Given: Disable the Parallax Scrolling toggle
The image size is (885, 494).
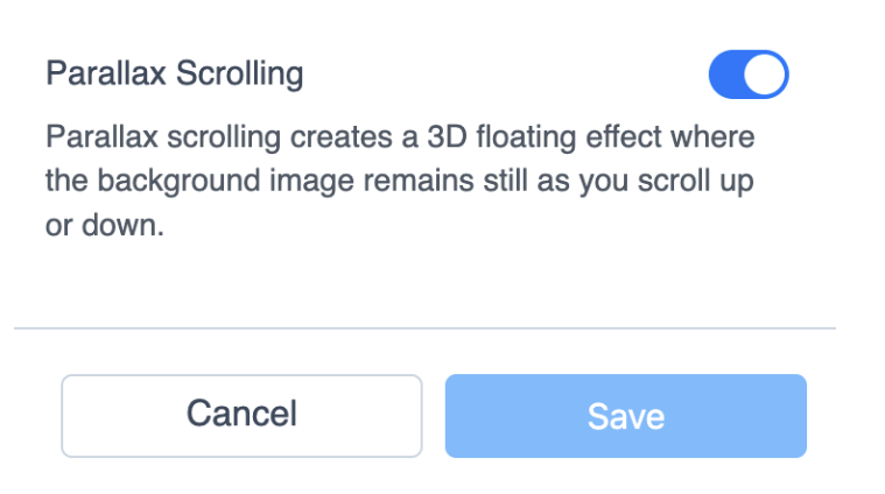Looking at the screenshot, I should tap(748, 75).
